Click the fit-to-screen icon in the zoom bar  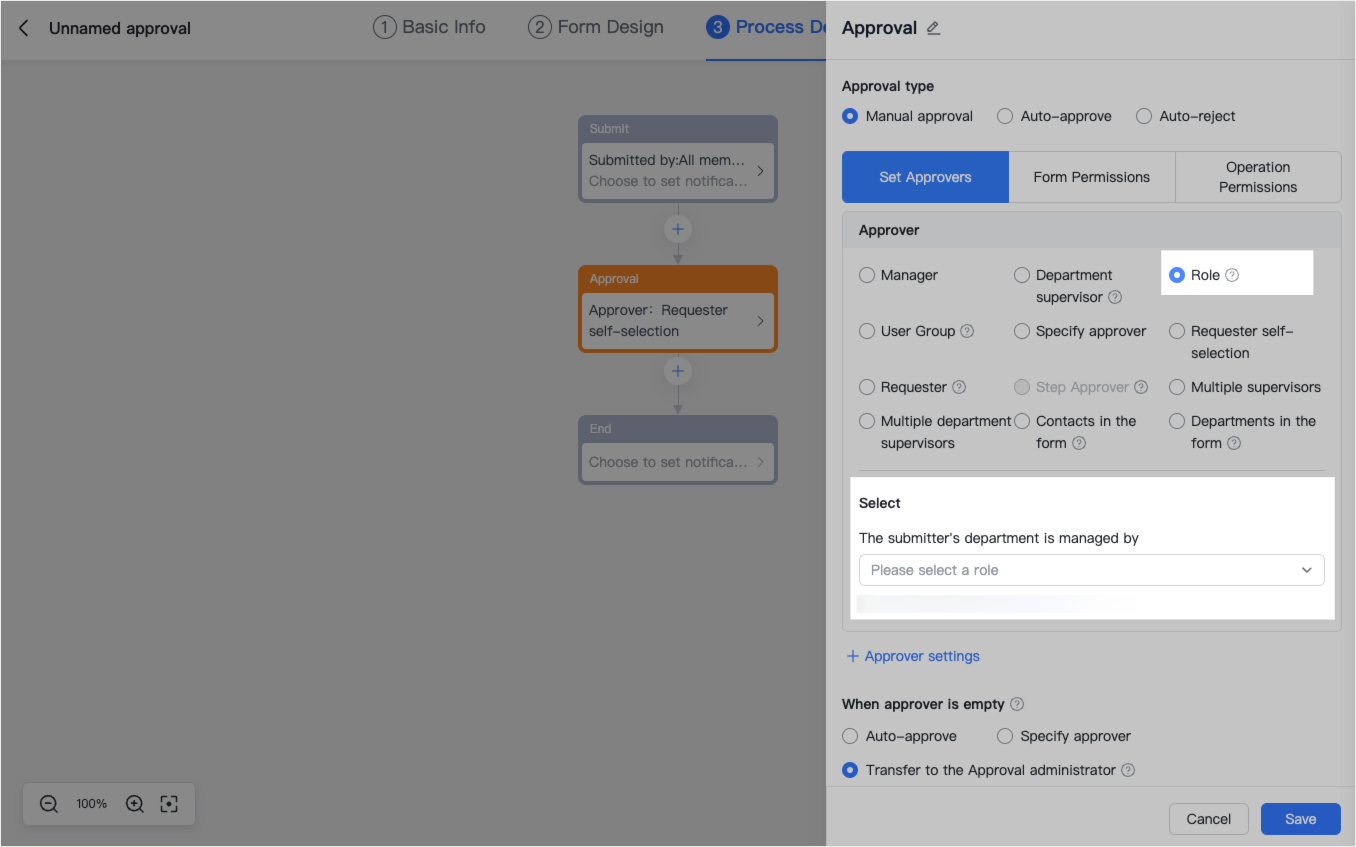[168, 803]
